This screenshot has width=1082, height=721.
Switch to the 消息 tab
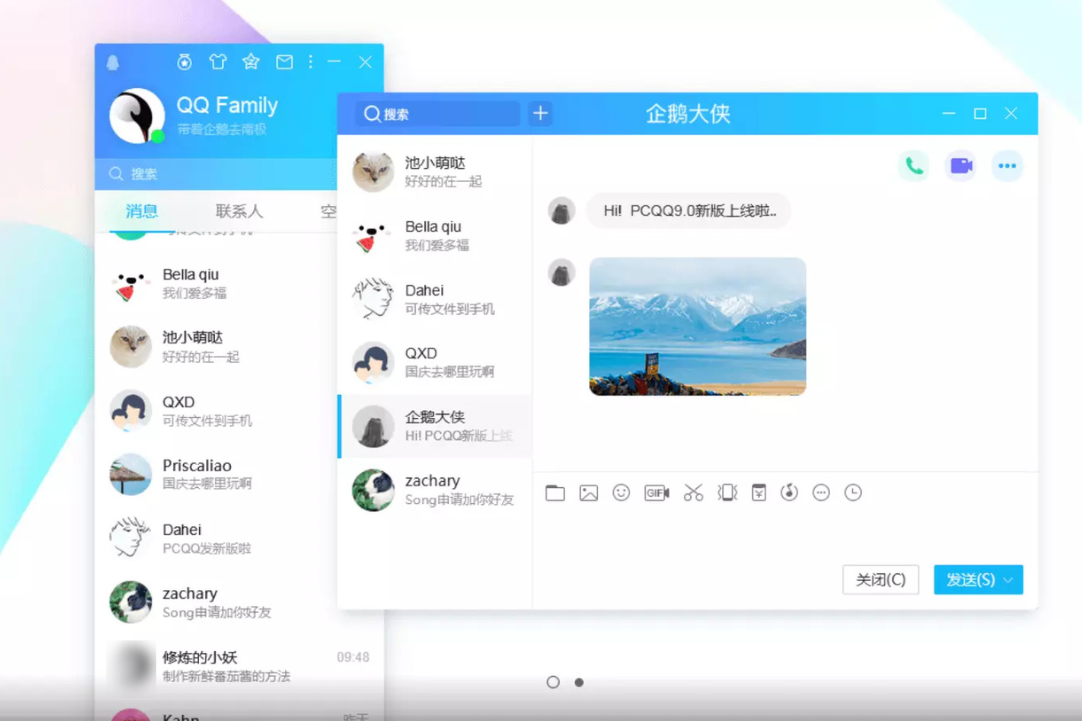[x=142, y=211]
